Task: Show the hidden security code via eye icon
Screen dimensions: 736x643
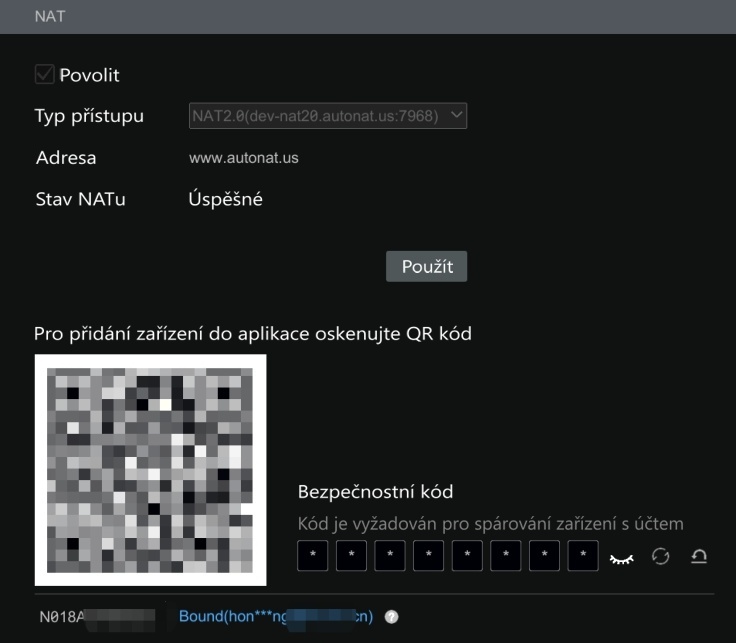Action: coord(621,558)
